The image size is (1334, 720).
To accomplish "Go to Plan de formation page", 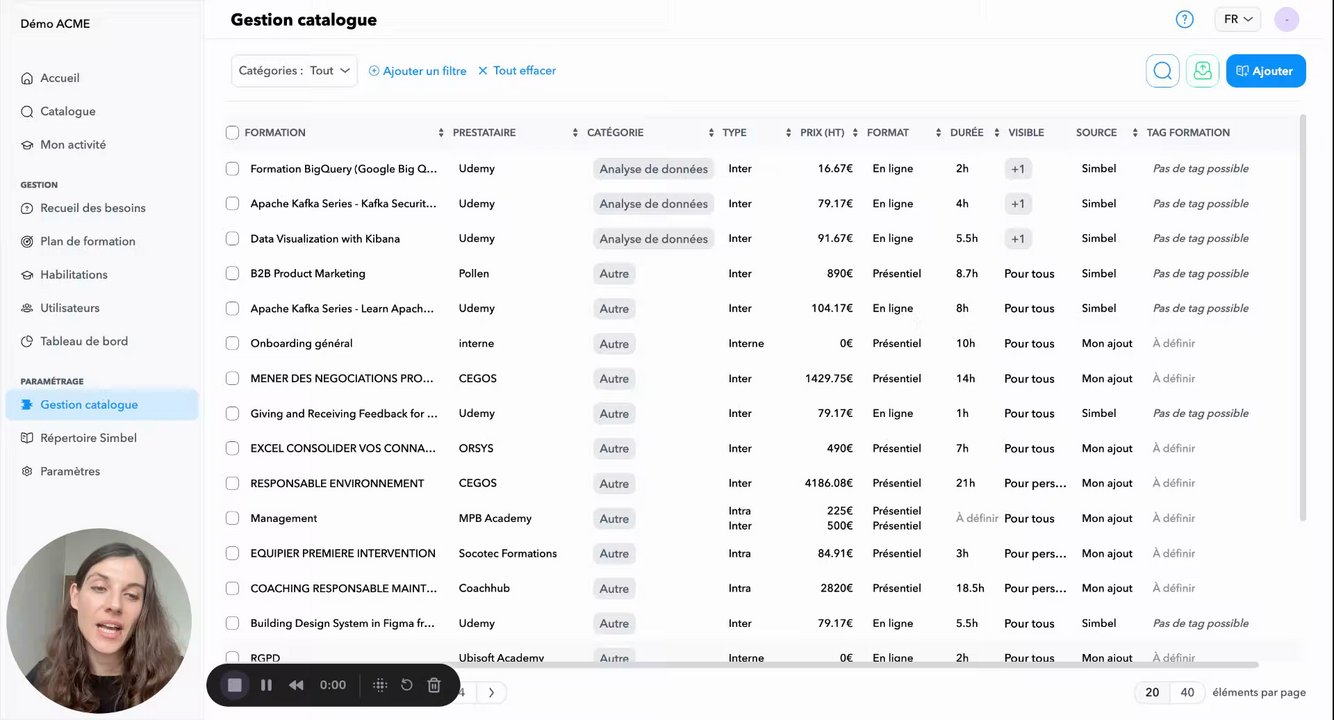I will [x=87, y=242].
